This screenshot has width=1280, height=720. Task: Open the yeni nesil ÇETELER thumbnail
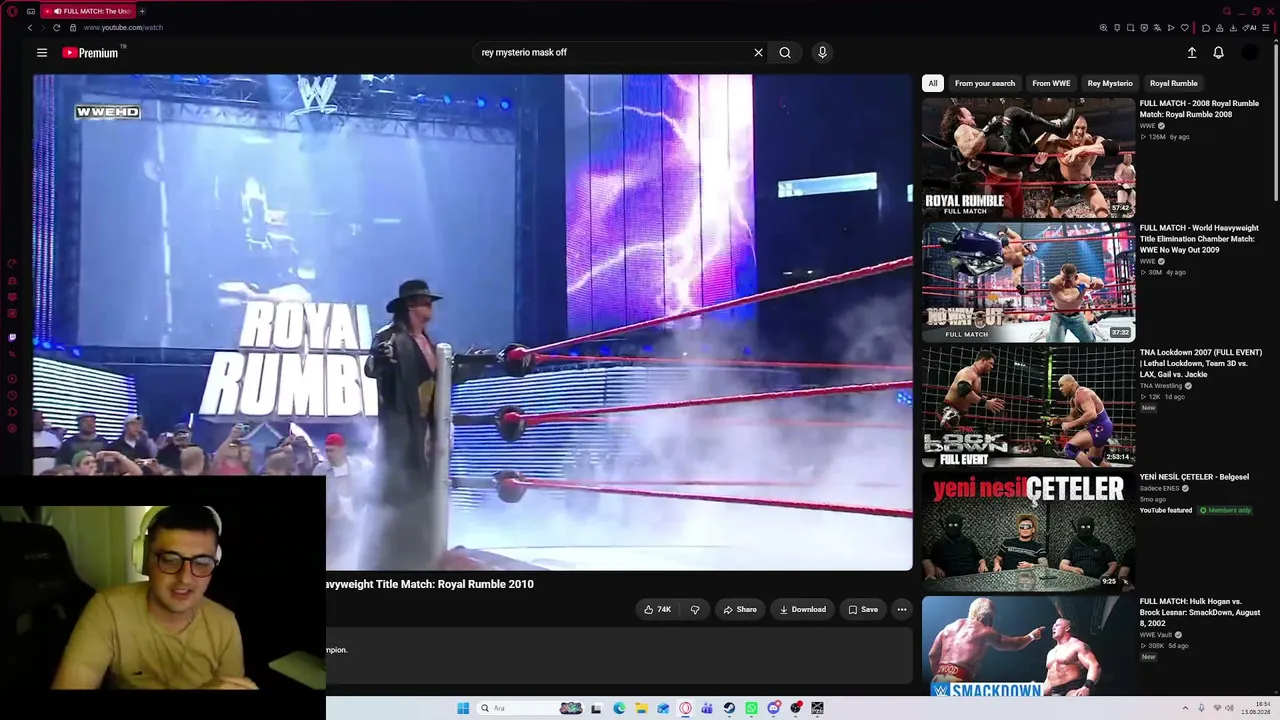tap(1028, 532)
